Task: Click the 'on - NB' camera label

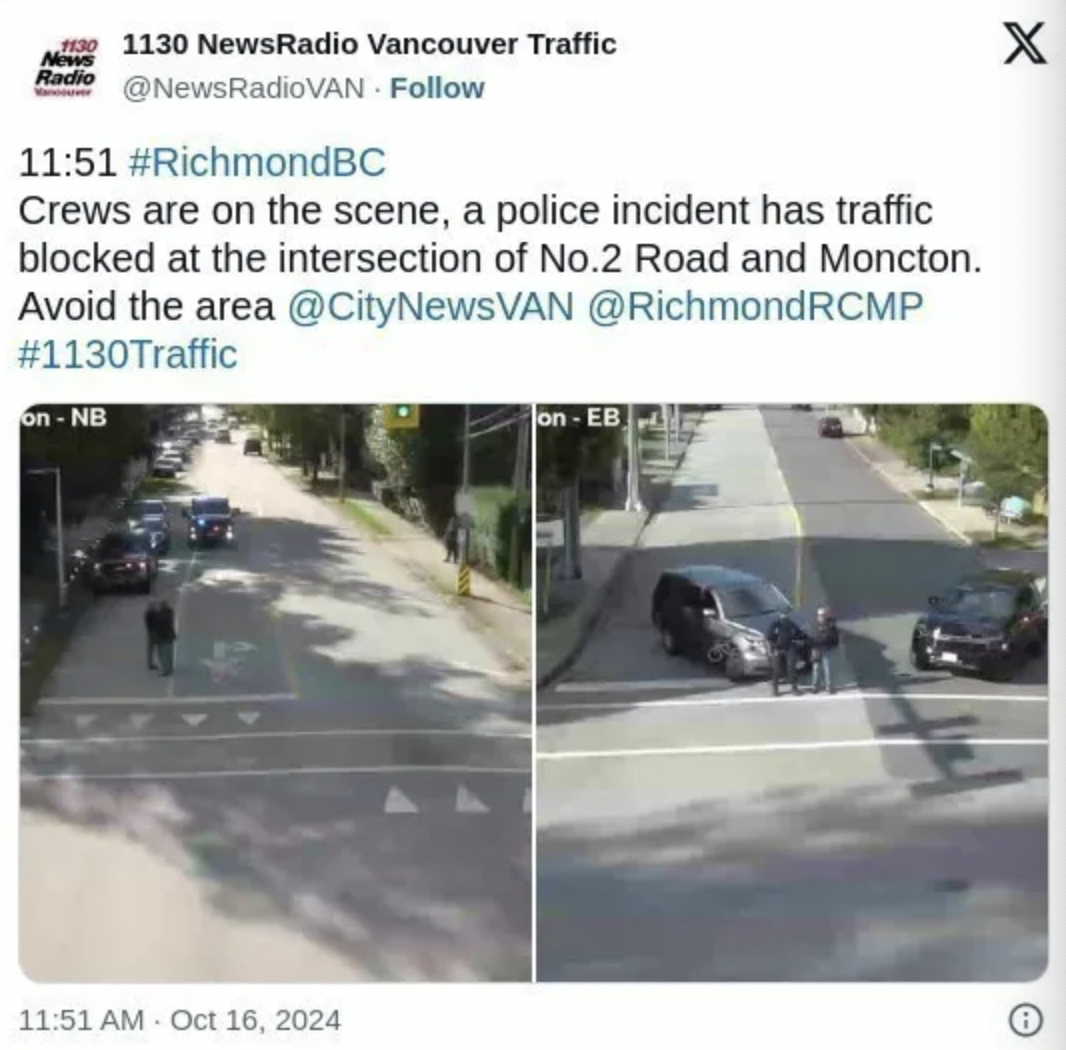Action: click(64, 417)
